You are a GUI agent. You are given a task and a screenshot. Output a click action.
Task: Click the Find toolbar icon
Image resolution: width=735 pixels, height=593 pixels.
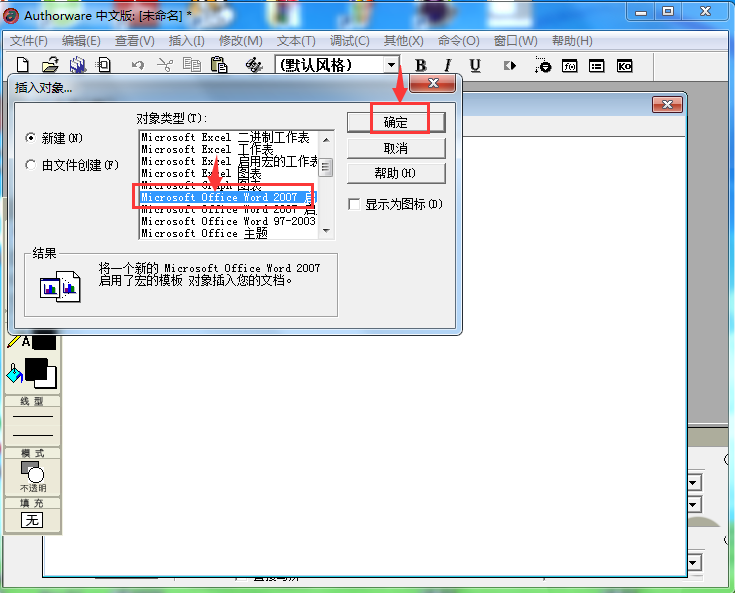[x=254, y=65]
